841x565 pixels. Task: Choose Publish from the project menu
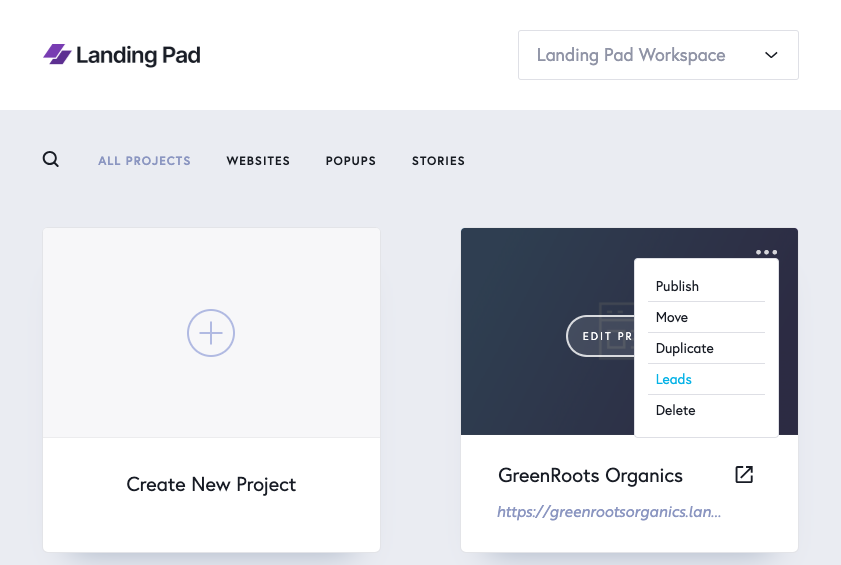677,286
